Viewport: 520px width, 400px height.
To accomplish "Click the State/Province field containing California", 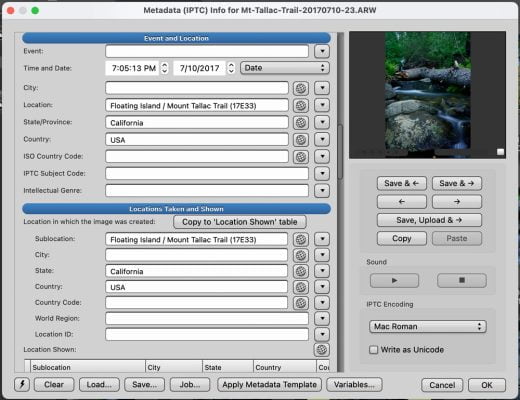I will (x=197, y=123).
